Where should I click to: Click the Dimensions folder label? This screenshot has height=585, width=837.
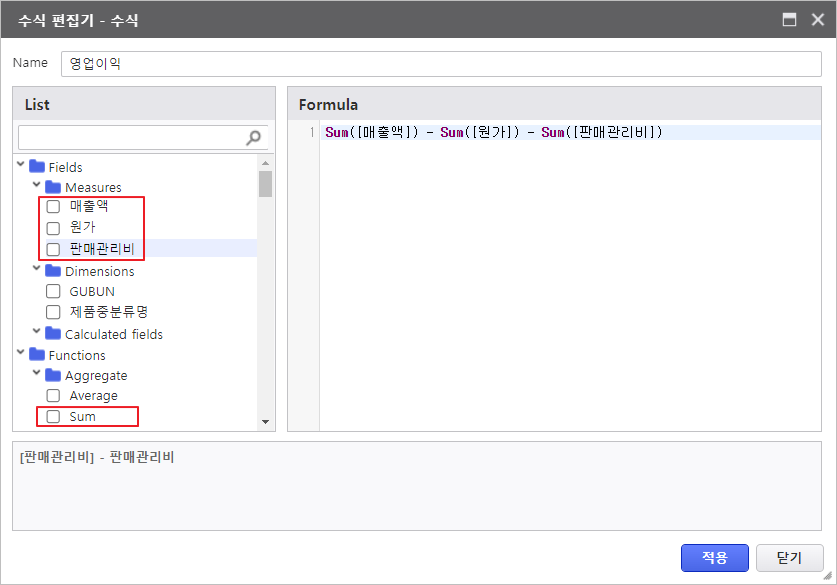pos(100,271)
